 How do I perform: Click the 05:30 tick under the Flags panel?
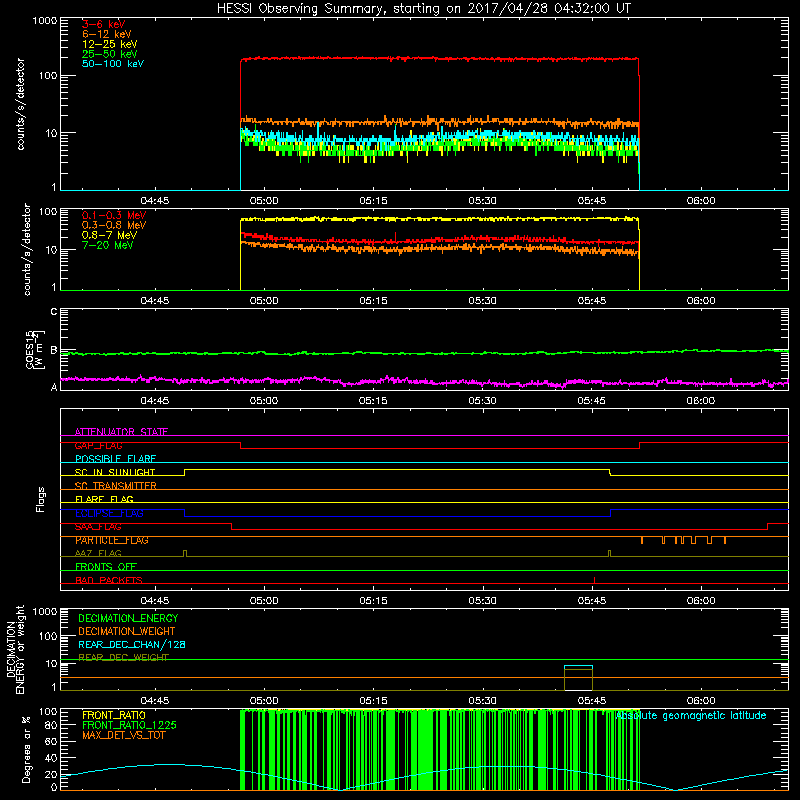[x=482, y=601]
